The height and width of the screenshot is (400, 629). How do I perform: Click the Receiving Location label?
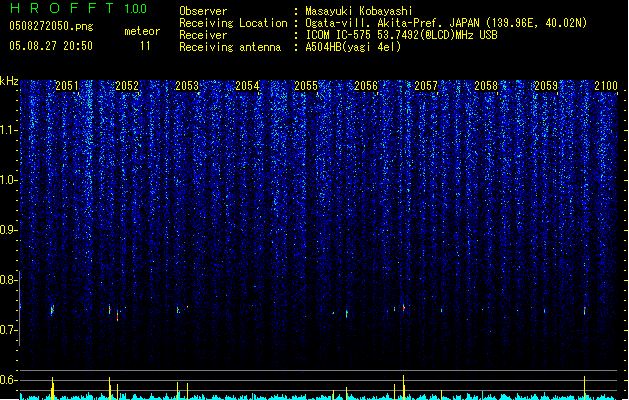233,23
